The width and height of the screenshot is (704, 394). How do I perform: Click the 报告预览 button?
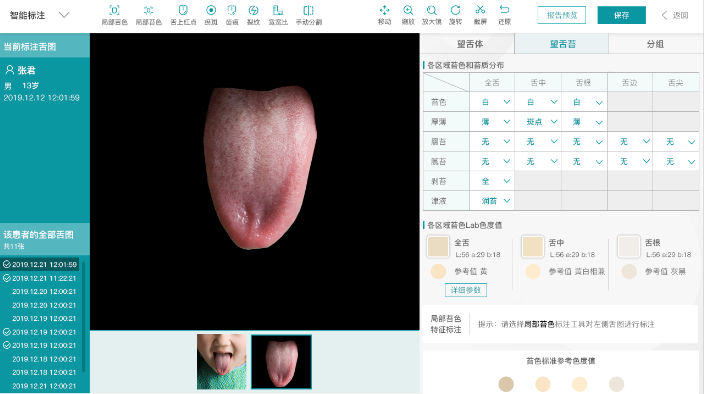(562, 15)
